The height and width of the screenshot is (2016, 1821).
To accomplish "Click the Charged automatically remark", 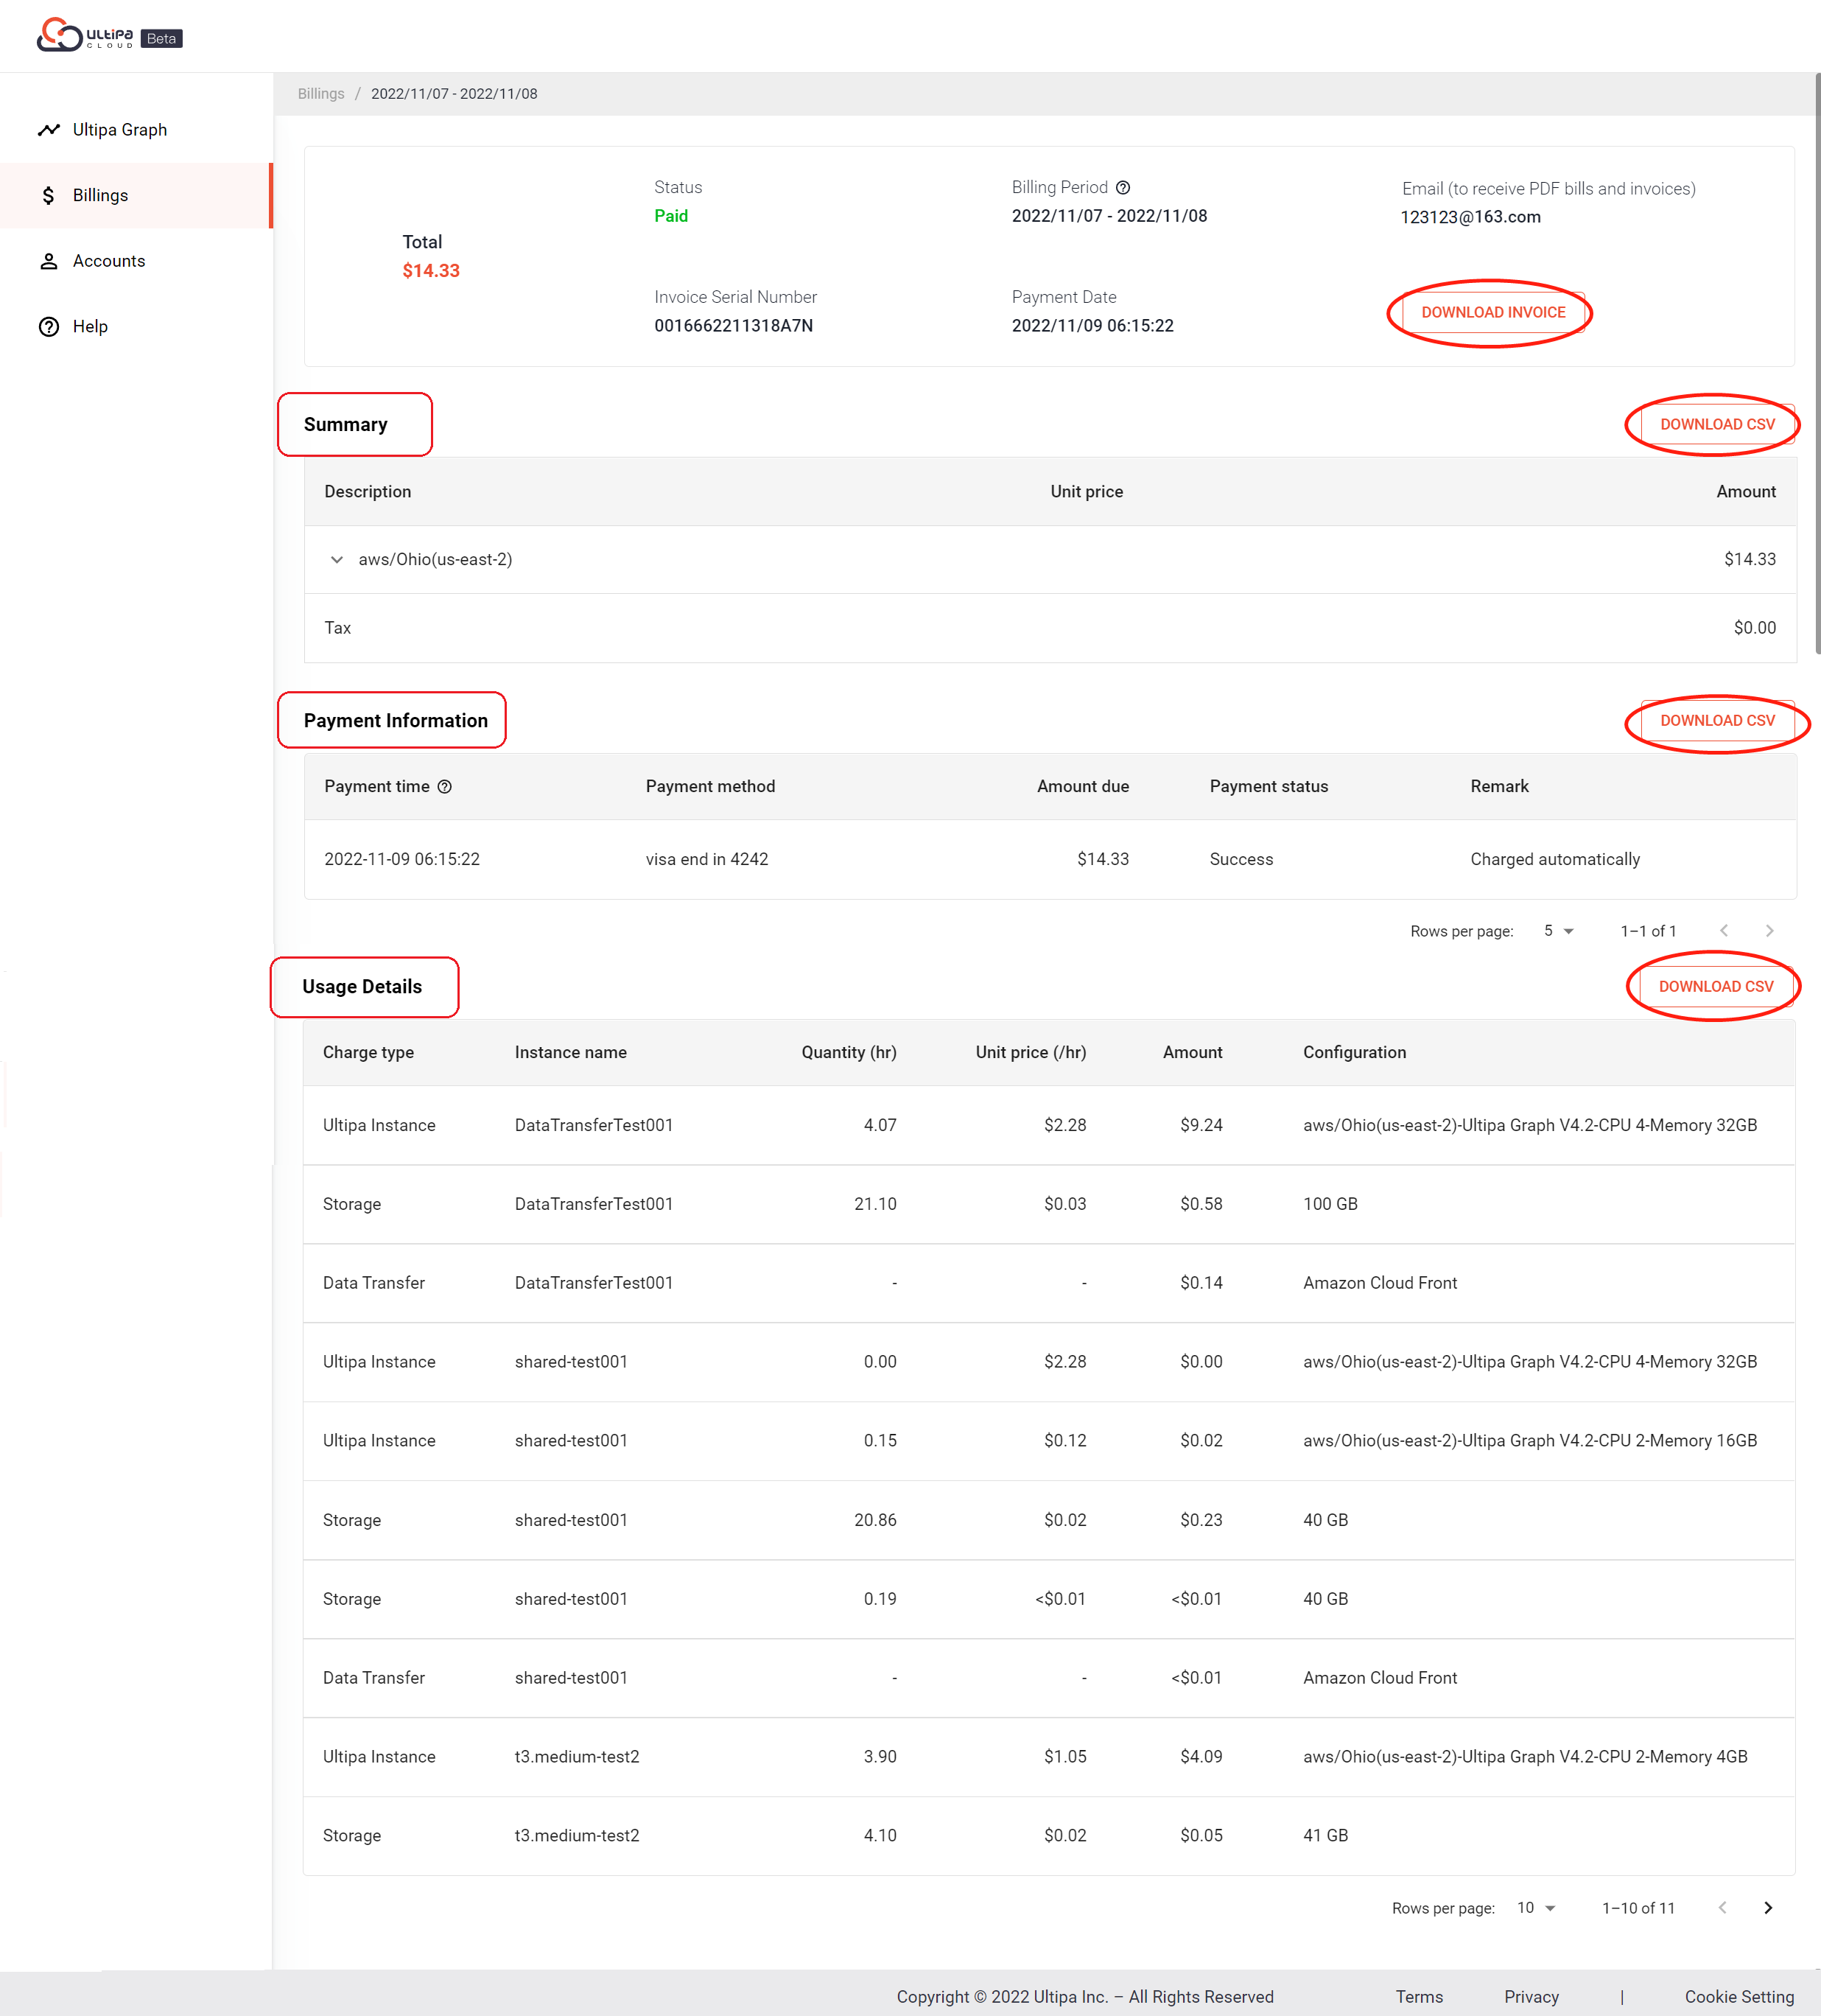I will 1555,860.
